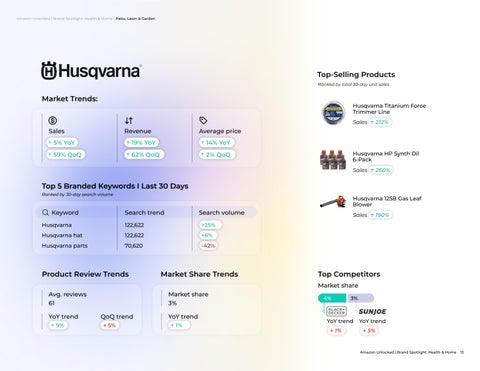Select the 4% teal market share bar
Image resolution: width=480 pixels, height=371 pixels.
[x=332, y=298]
